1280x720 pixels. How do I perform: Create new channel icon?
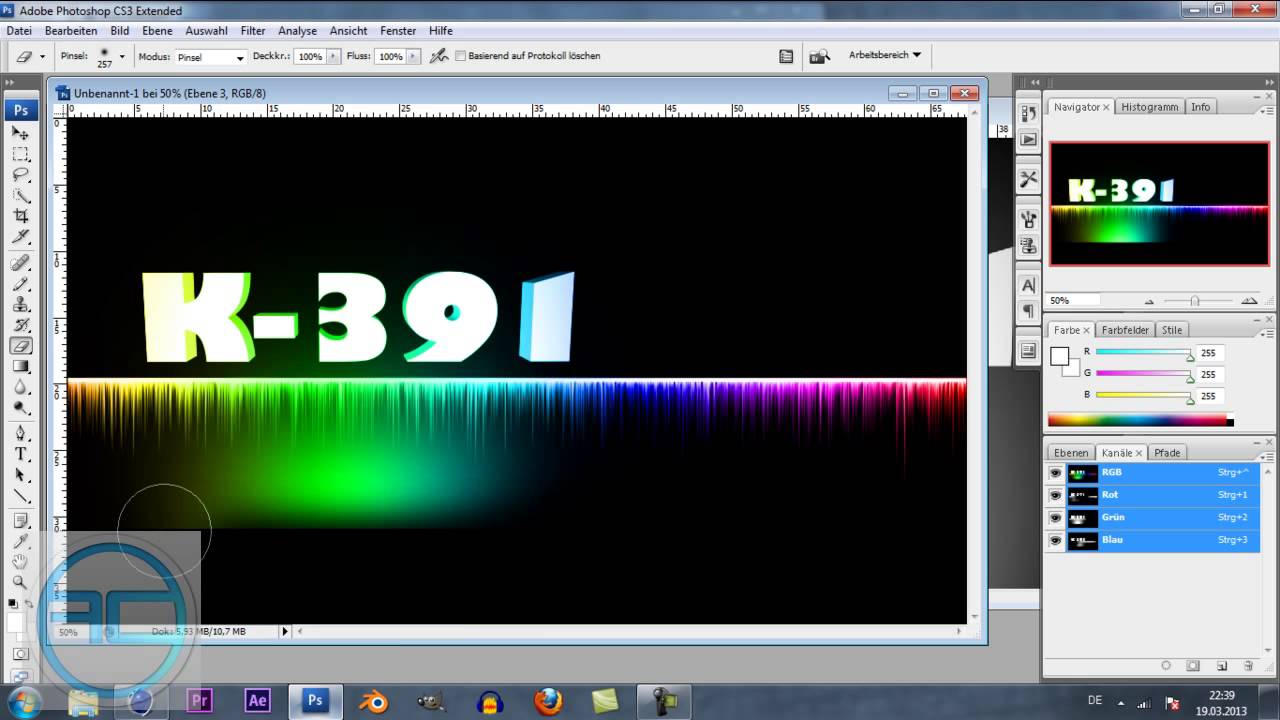[1221, 665]
